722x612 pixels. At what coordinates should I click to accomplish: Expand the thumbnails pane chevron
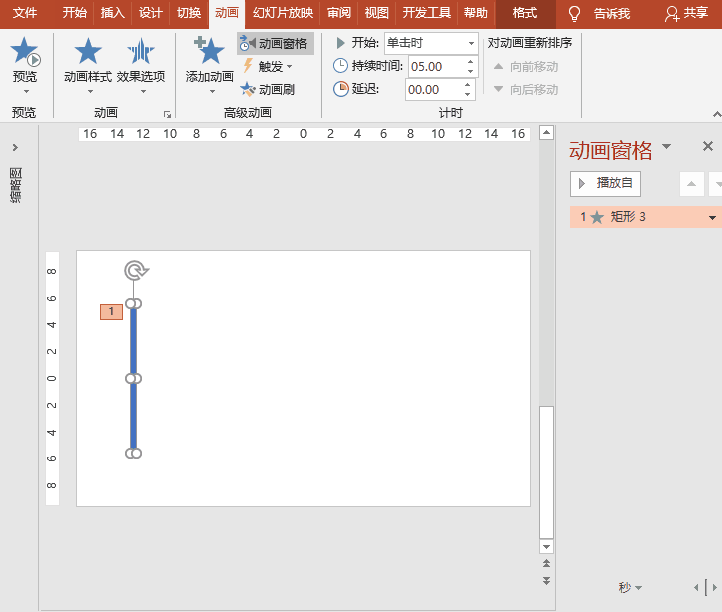[15, 147]
